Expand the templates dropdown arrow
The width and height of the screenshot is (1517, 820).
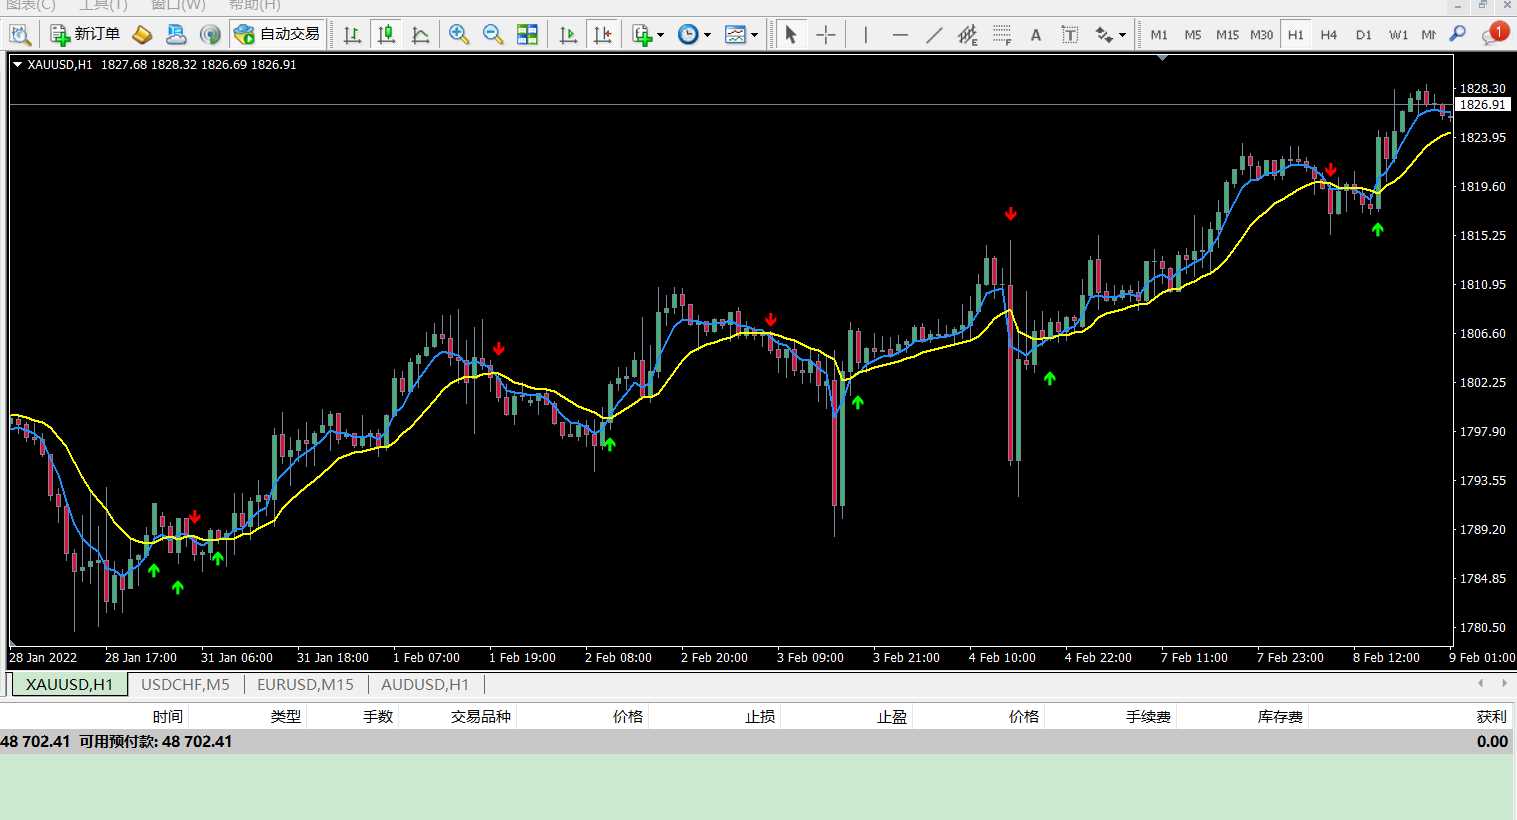(754, 35)
